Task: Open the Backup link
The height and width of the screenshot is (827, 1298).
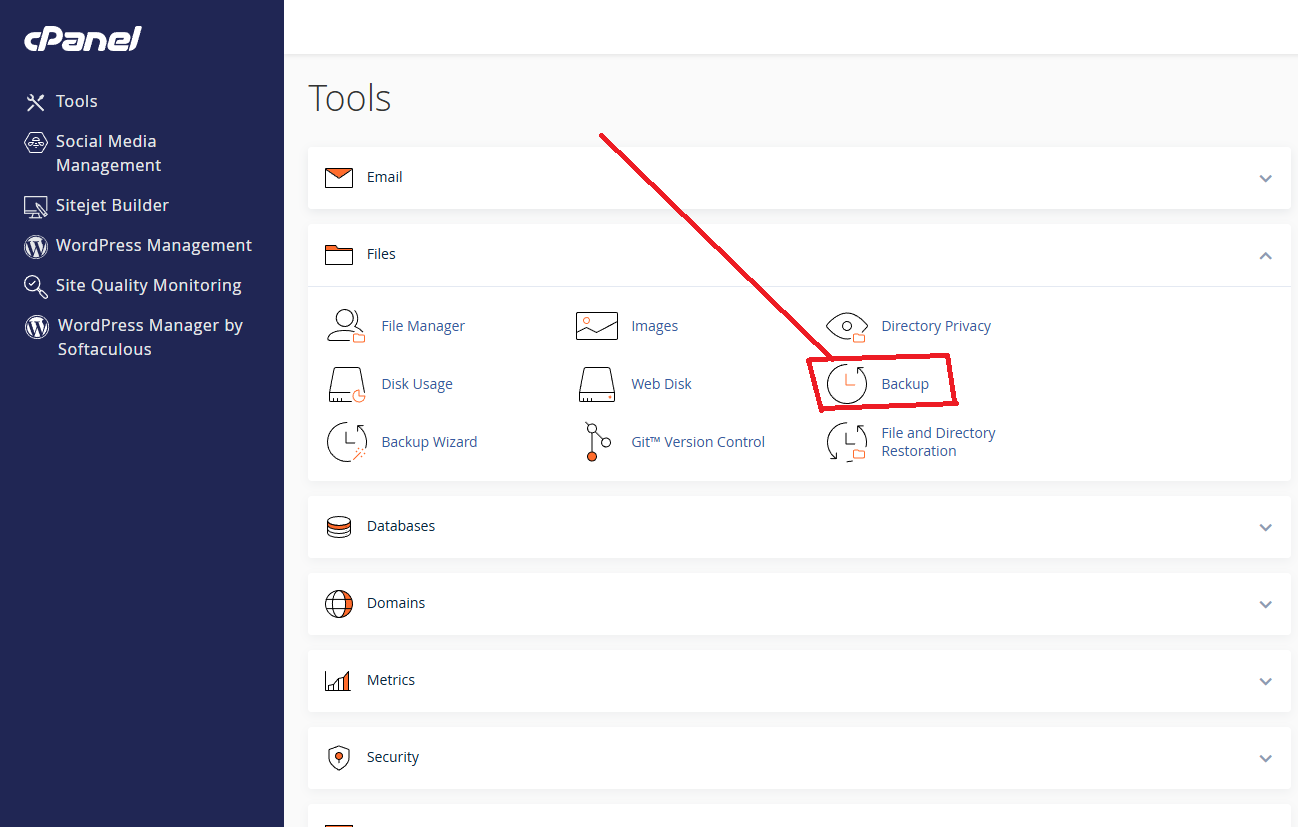Action: pyautogui.click(x=905, y=384)
